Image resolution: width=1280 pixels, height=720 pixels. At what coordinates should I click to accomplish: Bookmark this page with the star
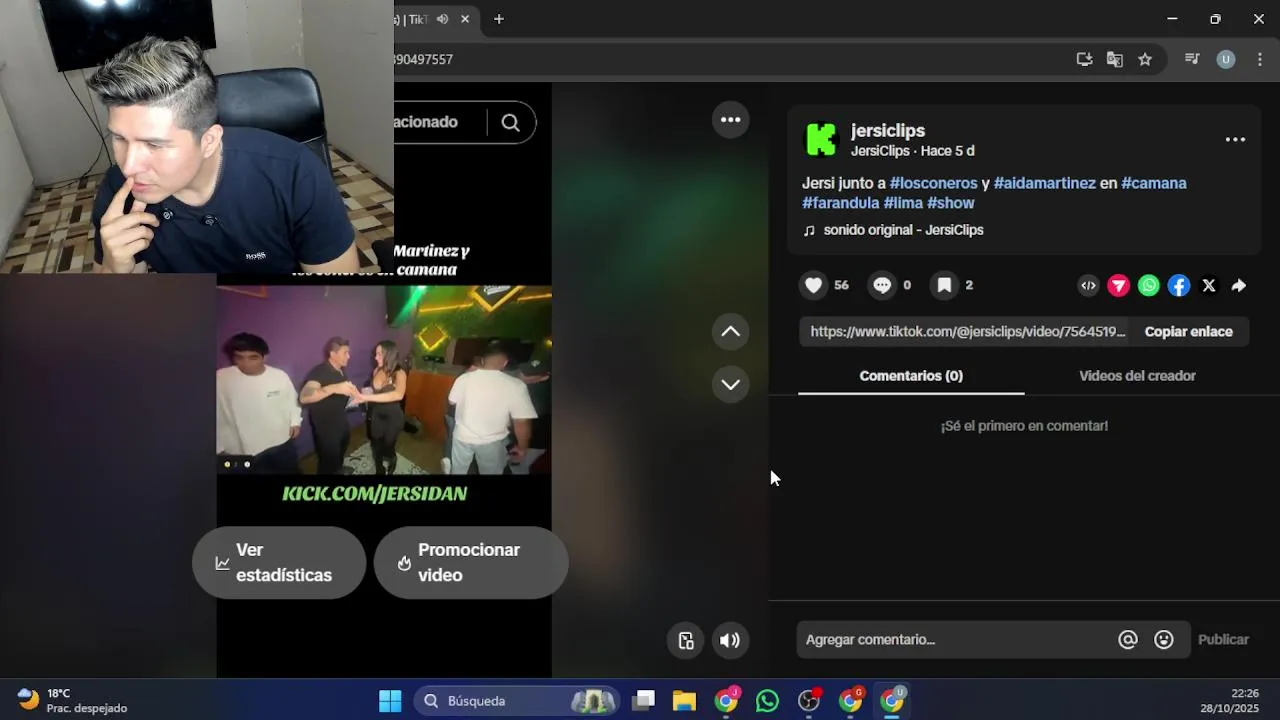click(1145, 60)
